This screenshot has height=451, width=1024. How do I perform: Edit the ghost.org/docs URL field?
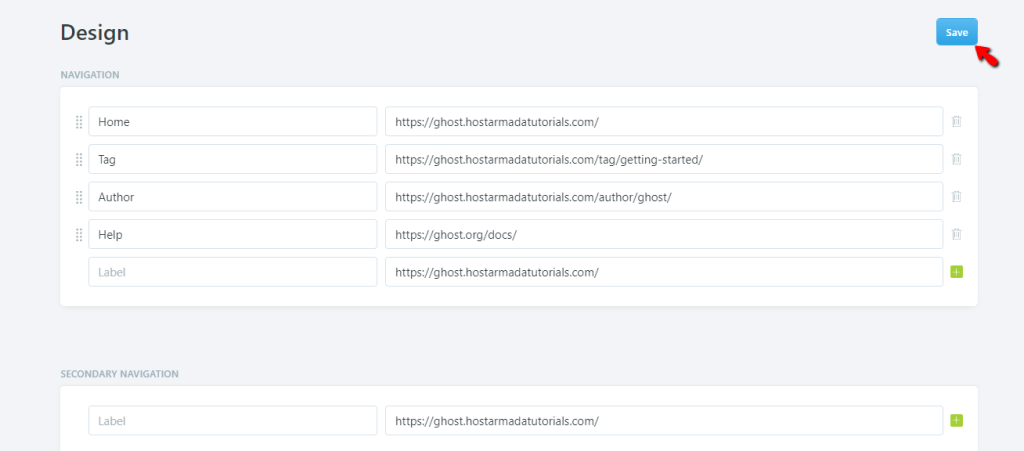[x=663, y=235]
